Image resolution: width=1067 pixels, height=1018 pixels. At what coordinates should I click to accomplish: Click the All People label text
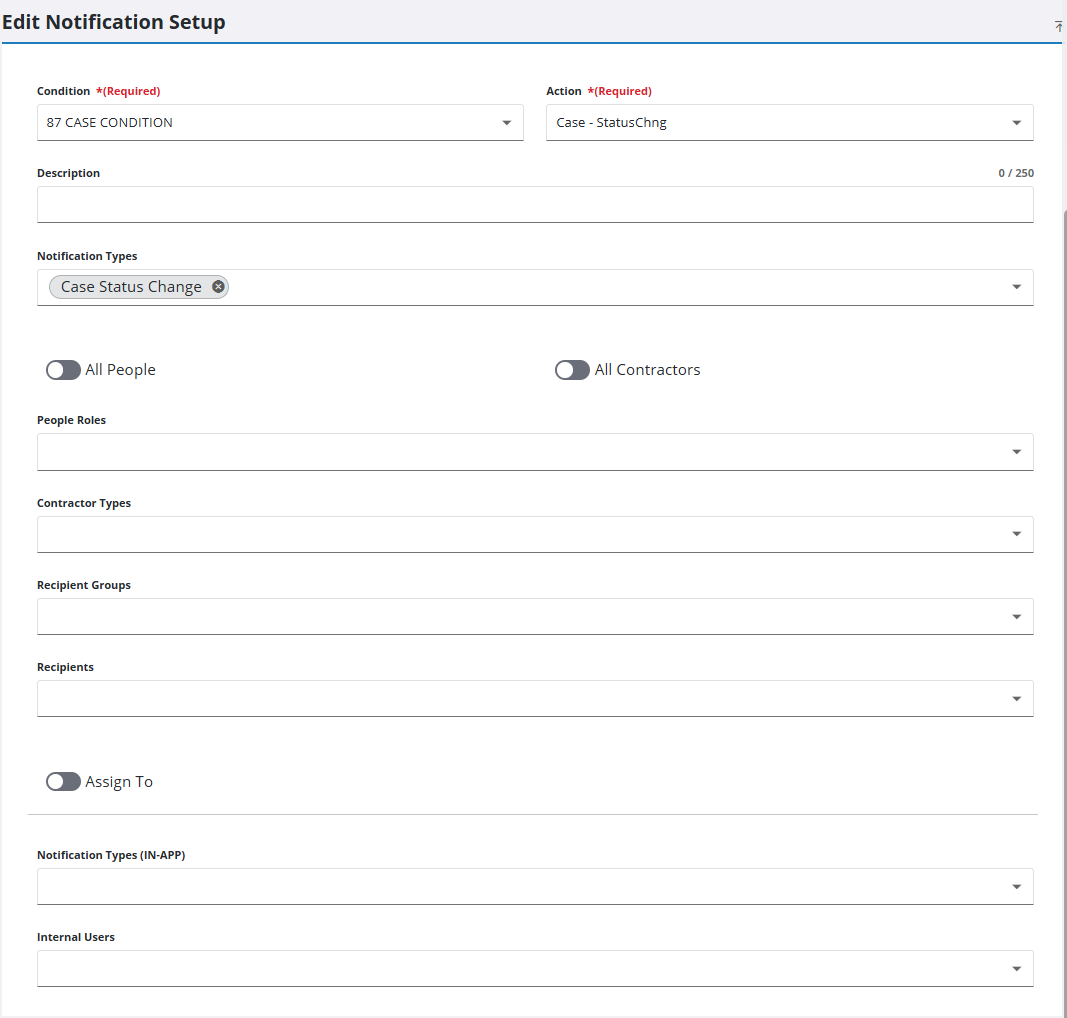pos(120,370)
